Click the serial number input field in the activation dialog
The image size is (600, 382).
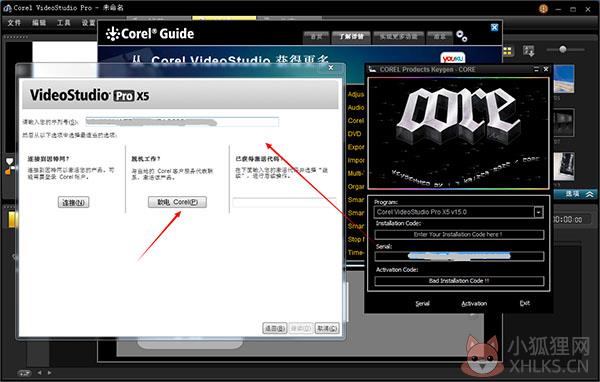pyautogui.click(x=182, y=122)
